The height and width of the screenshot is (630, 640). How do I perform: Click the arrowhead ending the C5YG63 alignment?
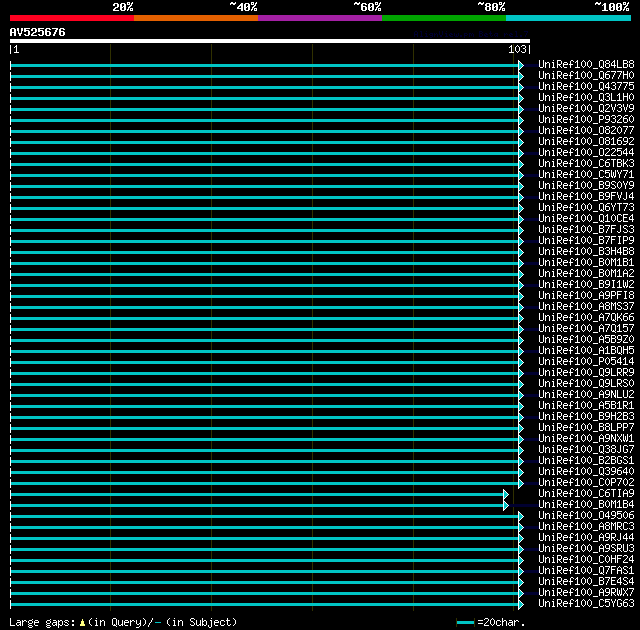coord(521,604)
